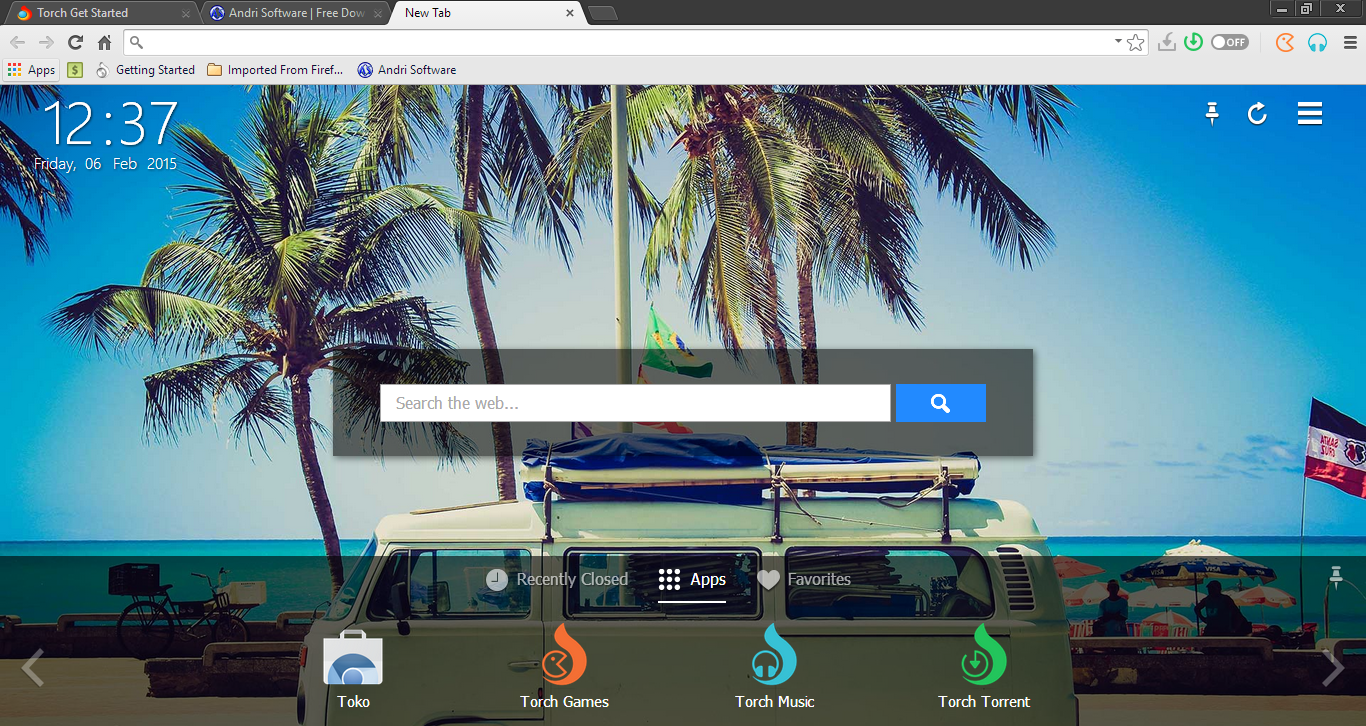The image size is (1366, 726).
Task: Expand the address bar dropdown arrow
Action: point(1118,42)
